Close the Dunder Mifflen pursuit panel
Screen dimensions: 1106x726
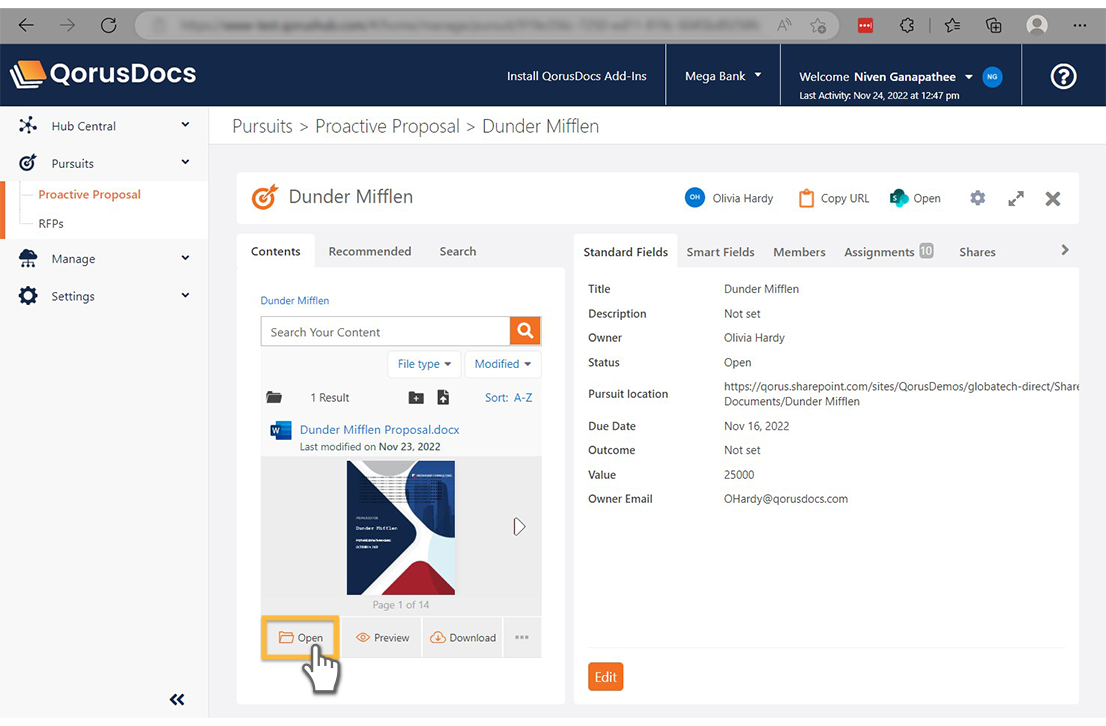pyautogui.click(x=1052, y=199)
